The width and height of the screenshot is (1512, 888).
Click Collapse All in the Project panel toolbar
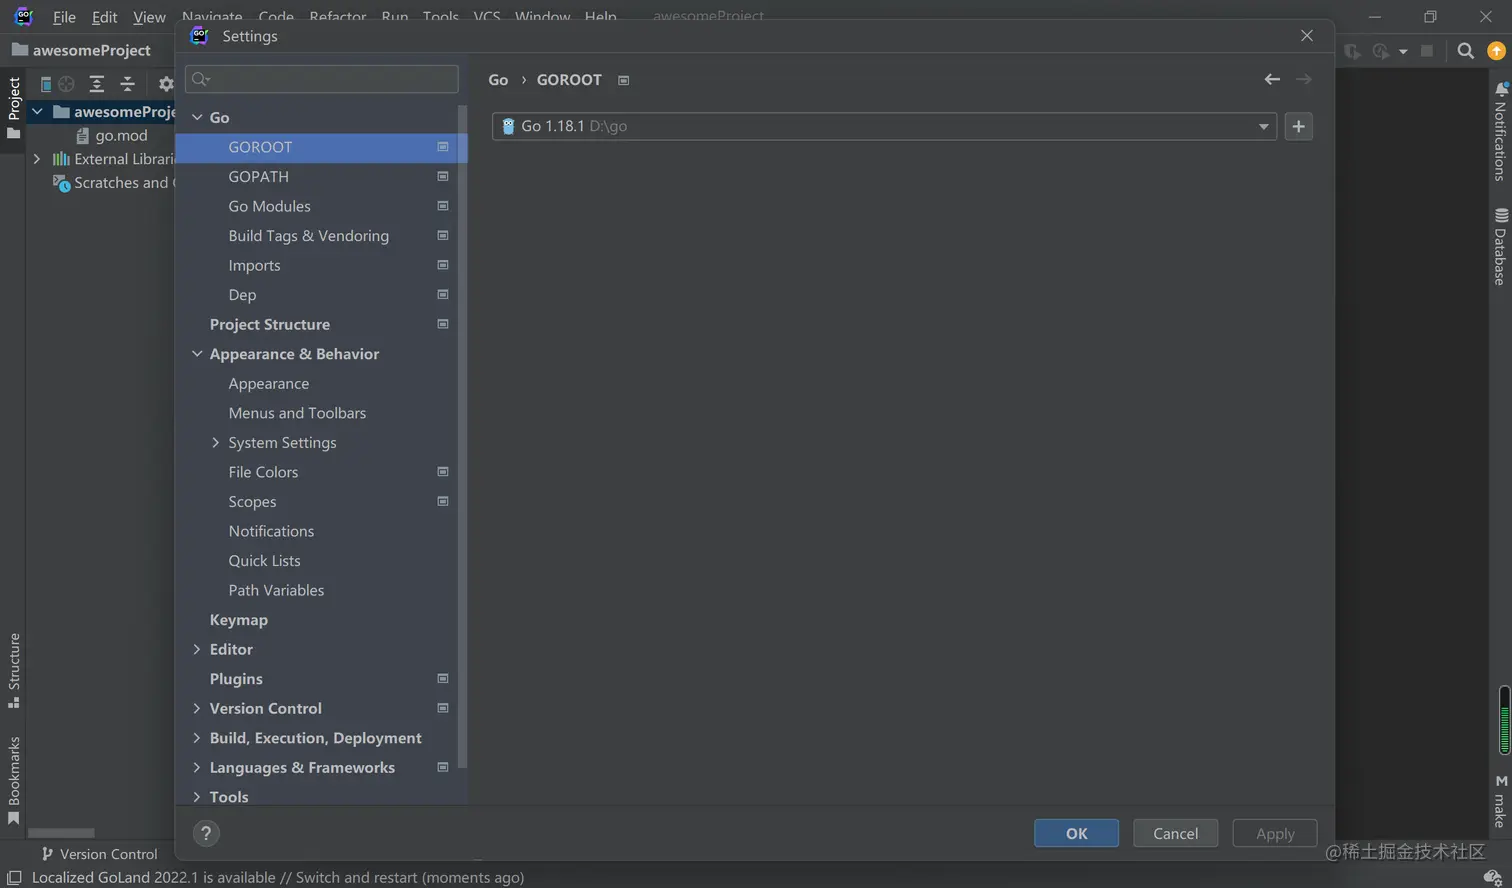tap(127, 84)
